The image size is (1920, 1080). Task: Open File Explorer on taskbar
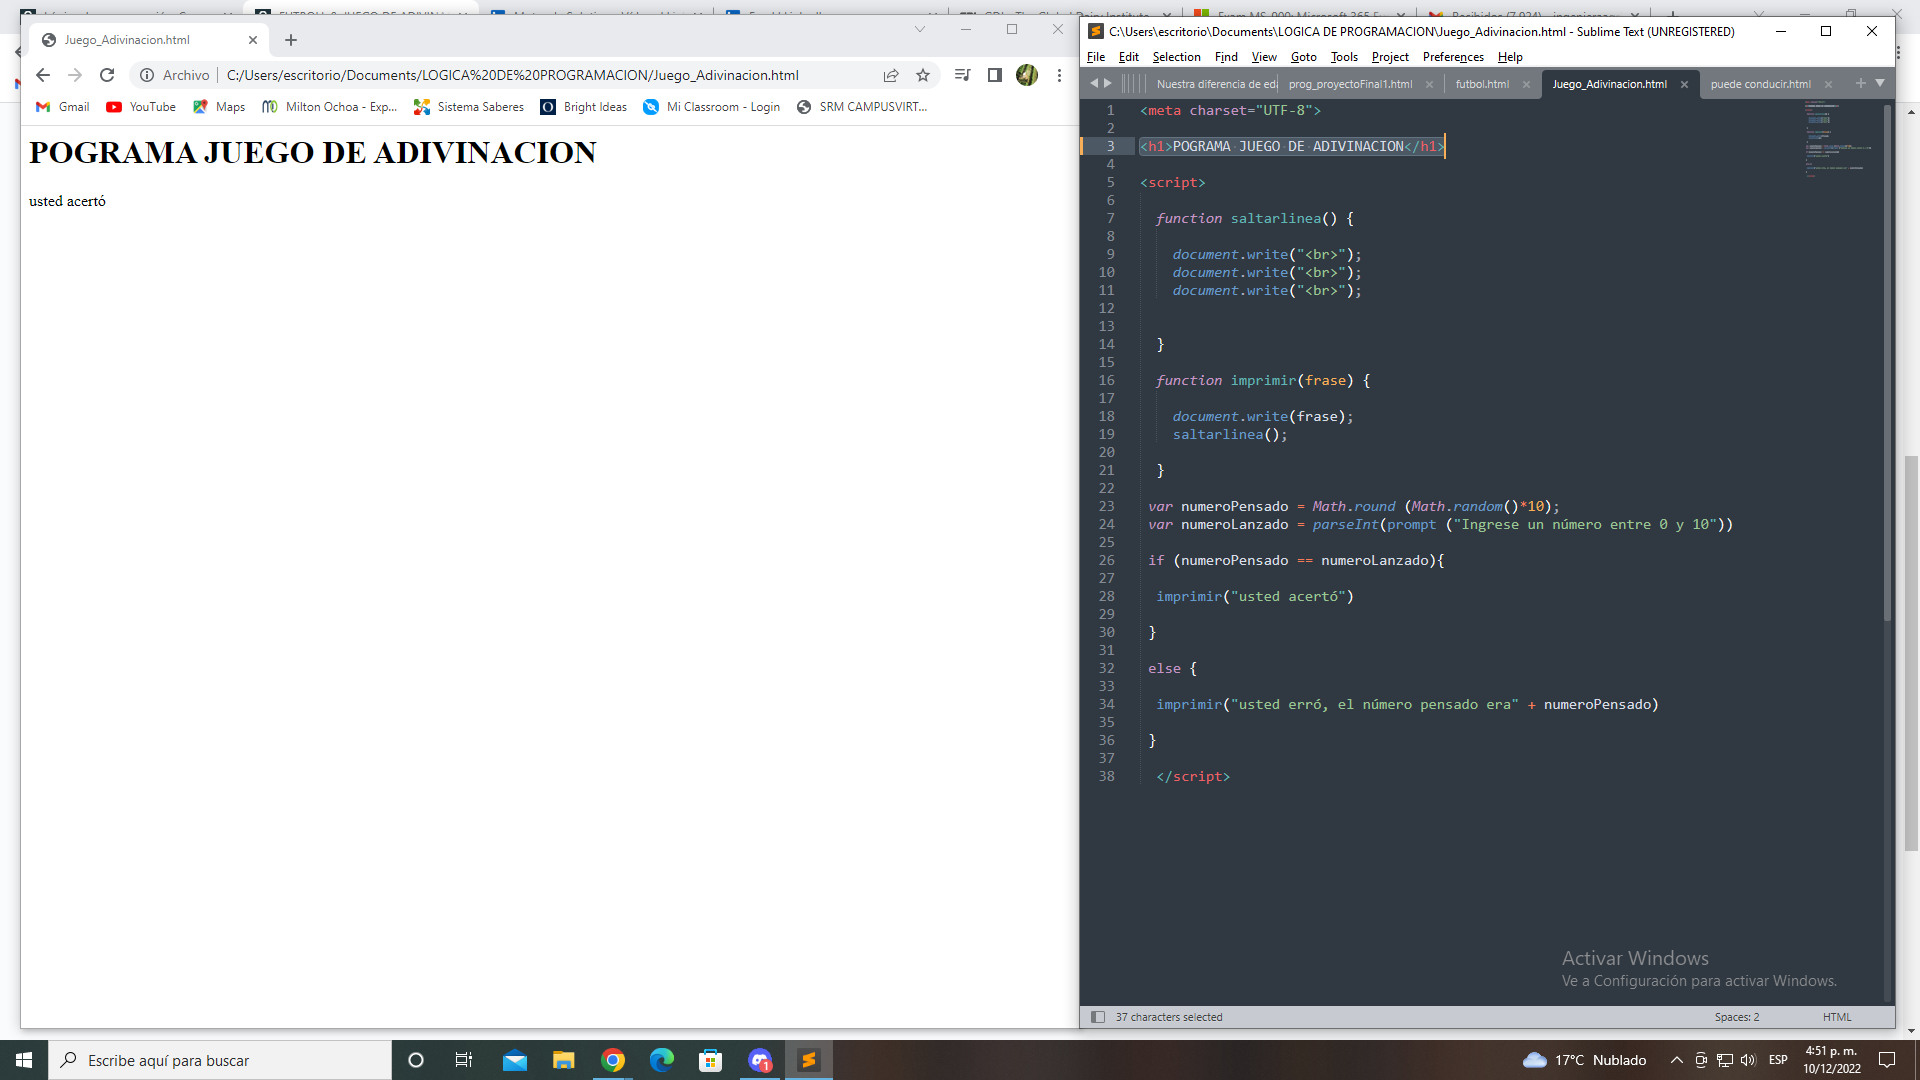coord(563,1060)
